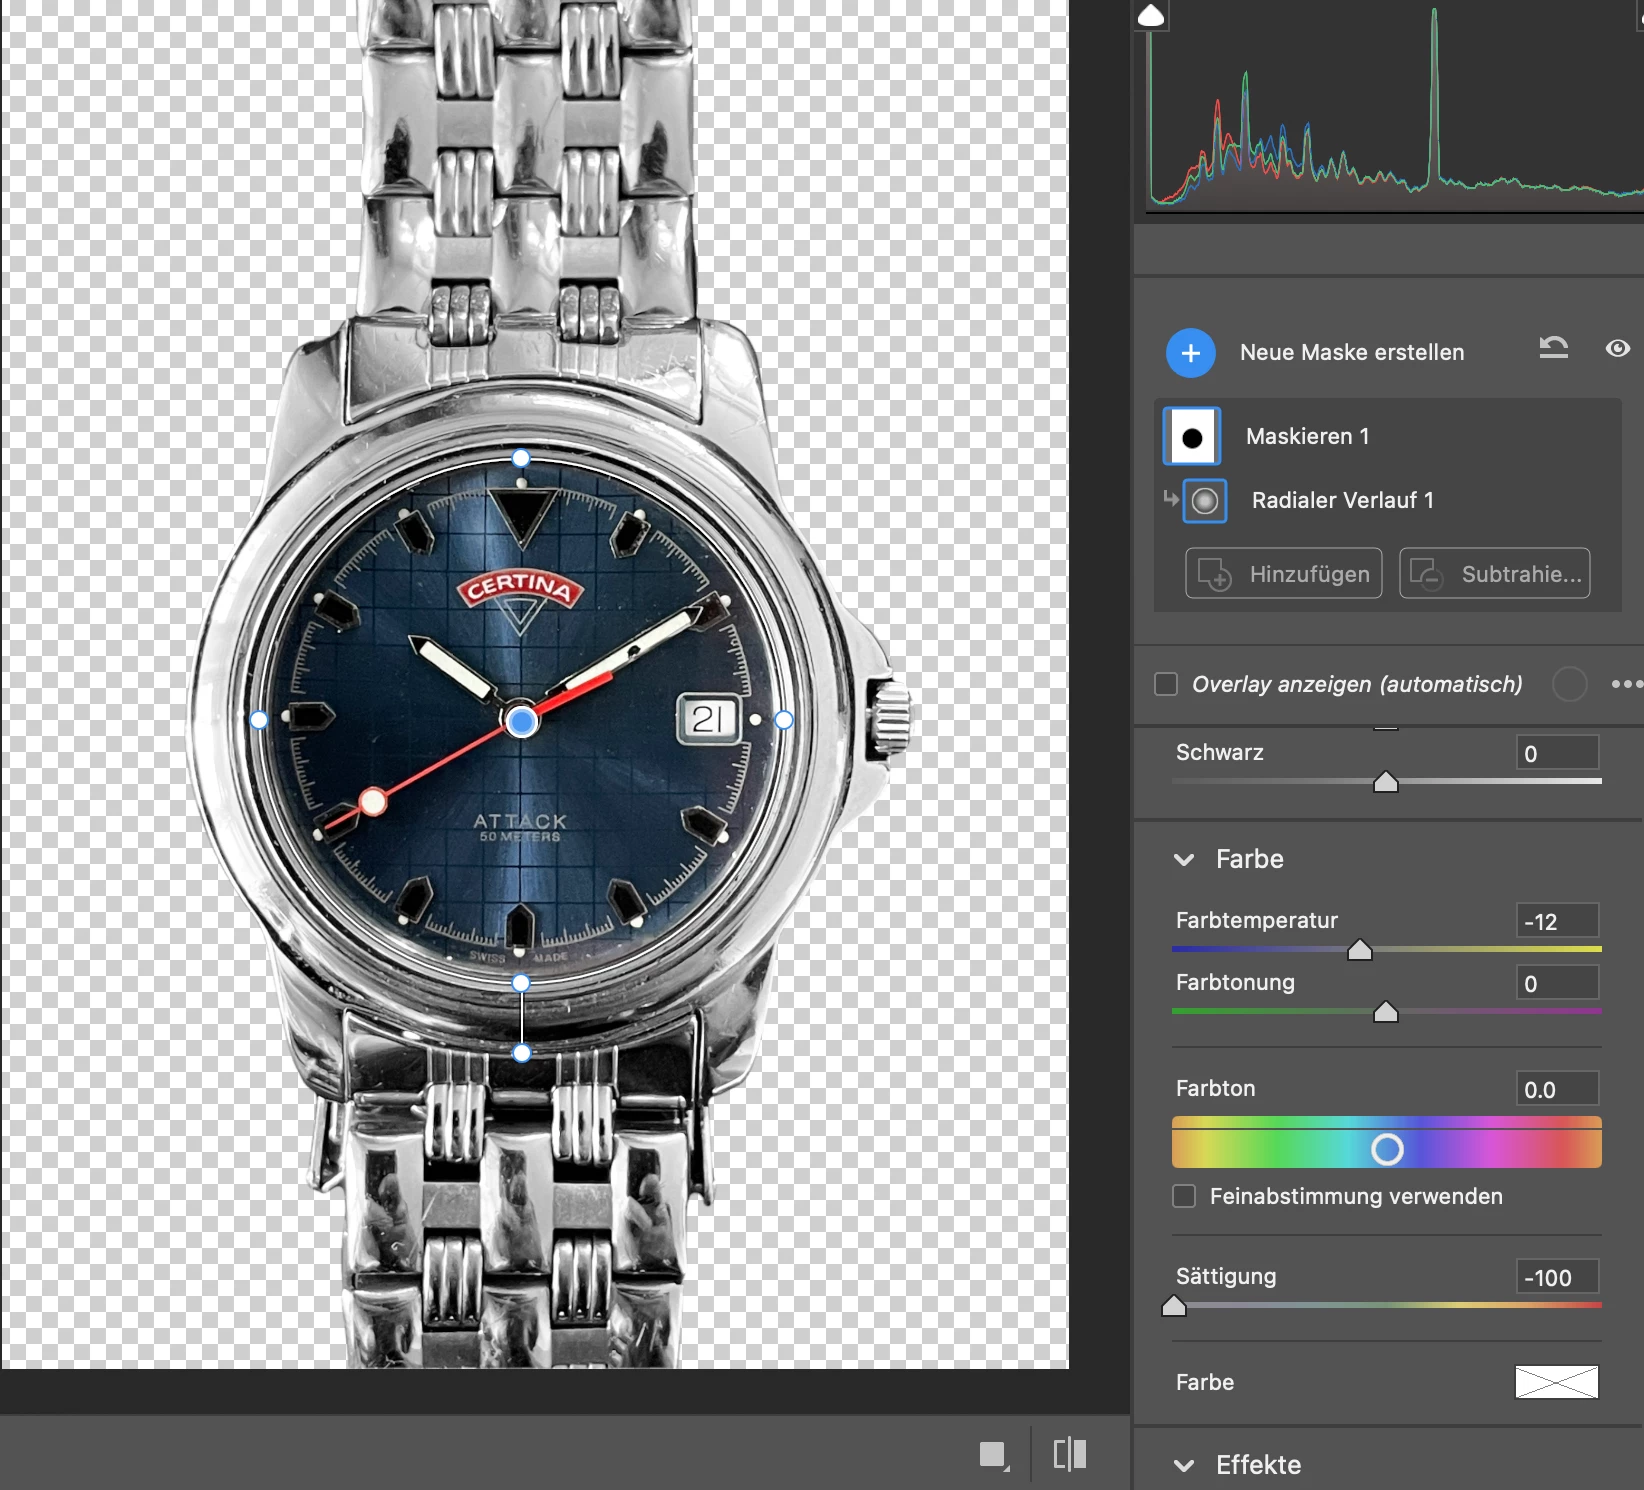Click the Subtrahieren button
Viewport: 1644px width, 1490px height.
[x=1494, y=573]
